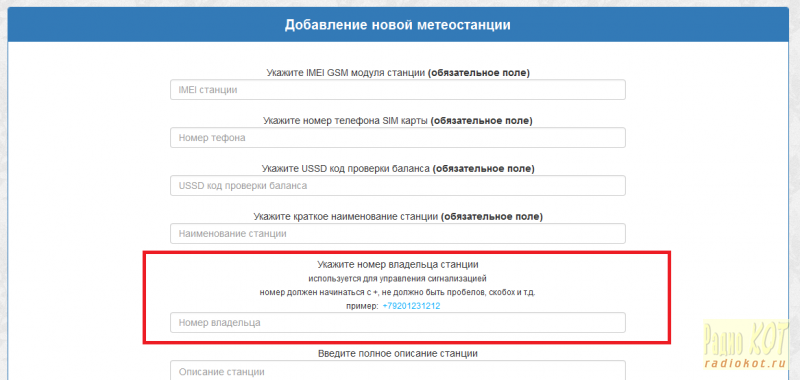Focus the Номер тефона input field
800x380 pixels.
[x=397, y=138]
